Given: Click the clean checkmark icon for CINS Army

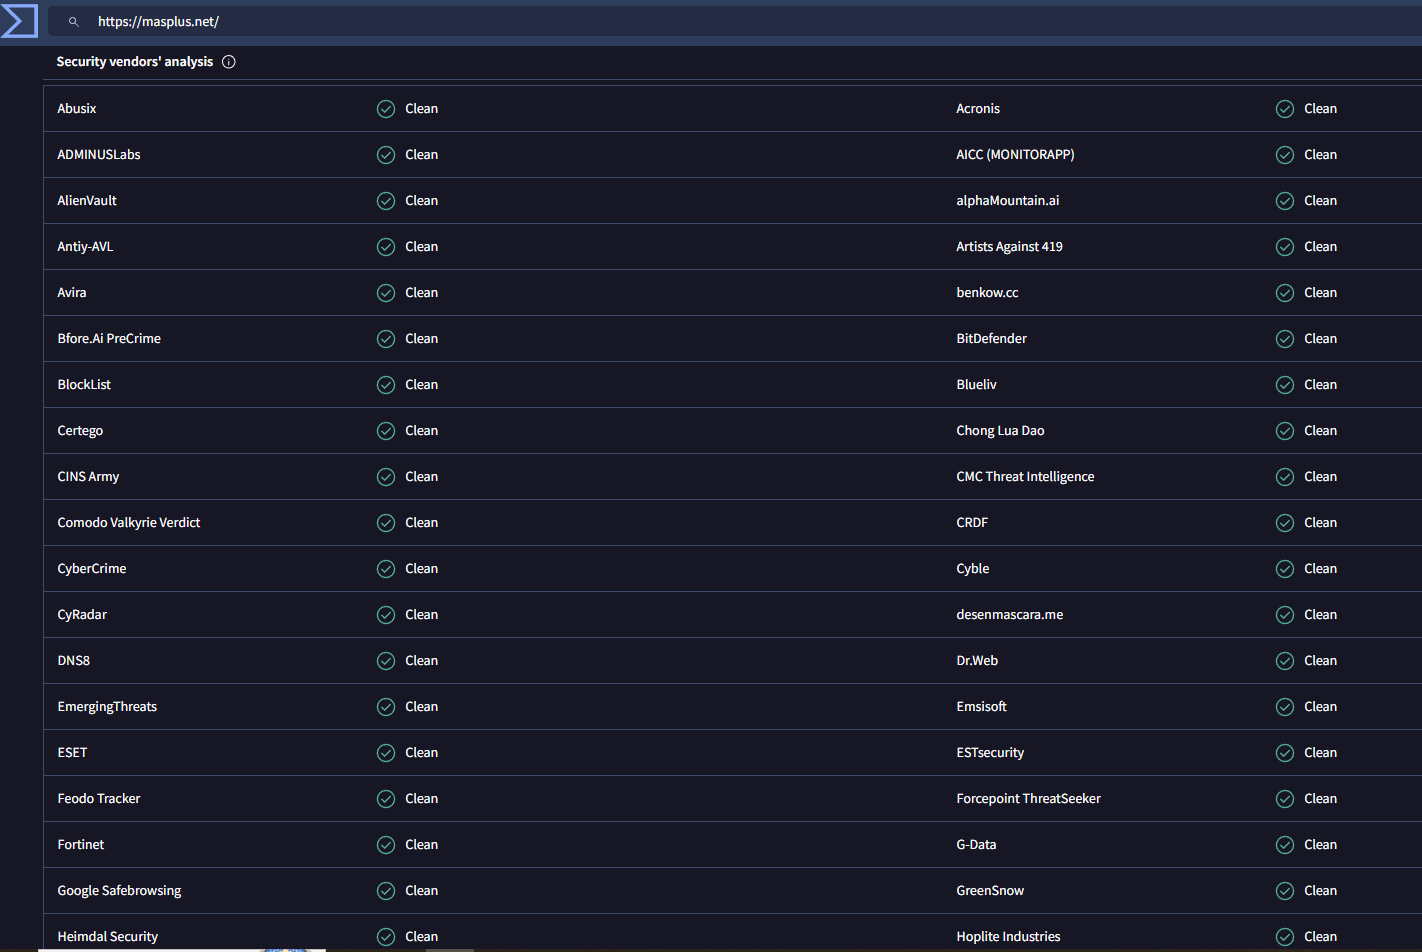Looking at the screenshot, I should coord(386,477).
